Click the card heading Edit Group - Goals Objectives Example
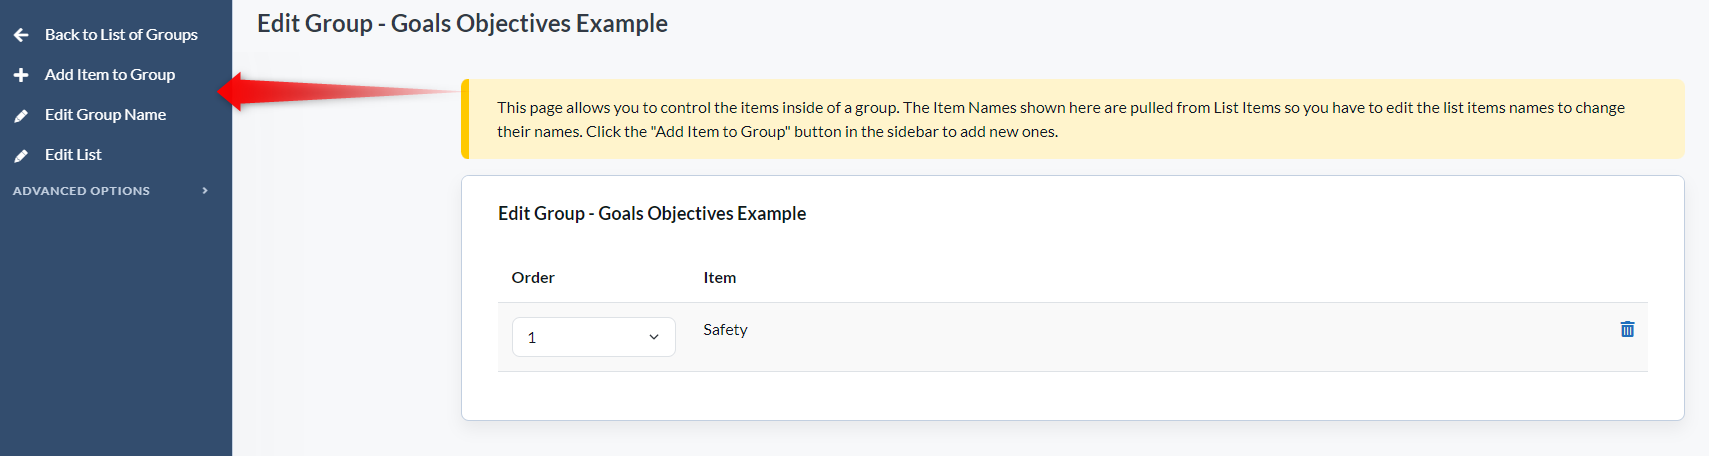1709x456 pixels. pyautogui.click(x=652, y=214)
